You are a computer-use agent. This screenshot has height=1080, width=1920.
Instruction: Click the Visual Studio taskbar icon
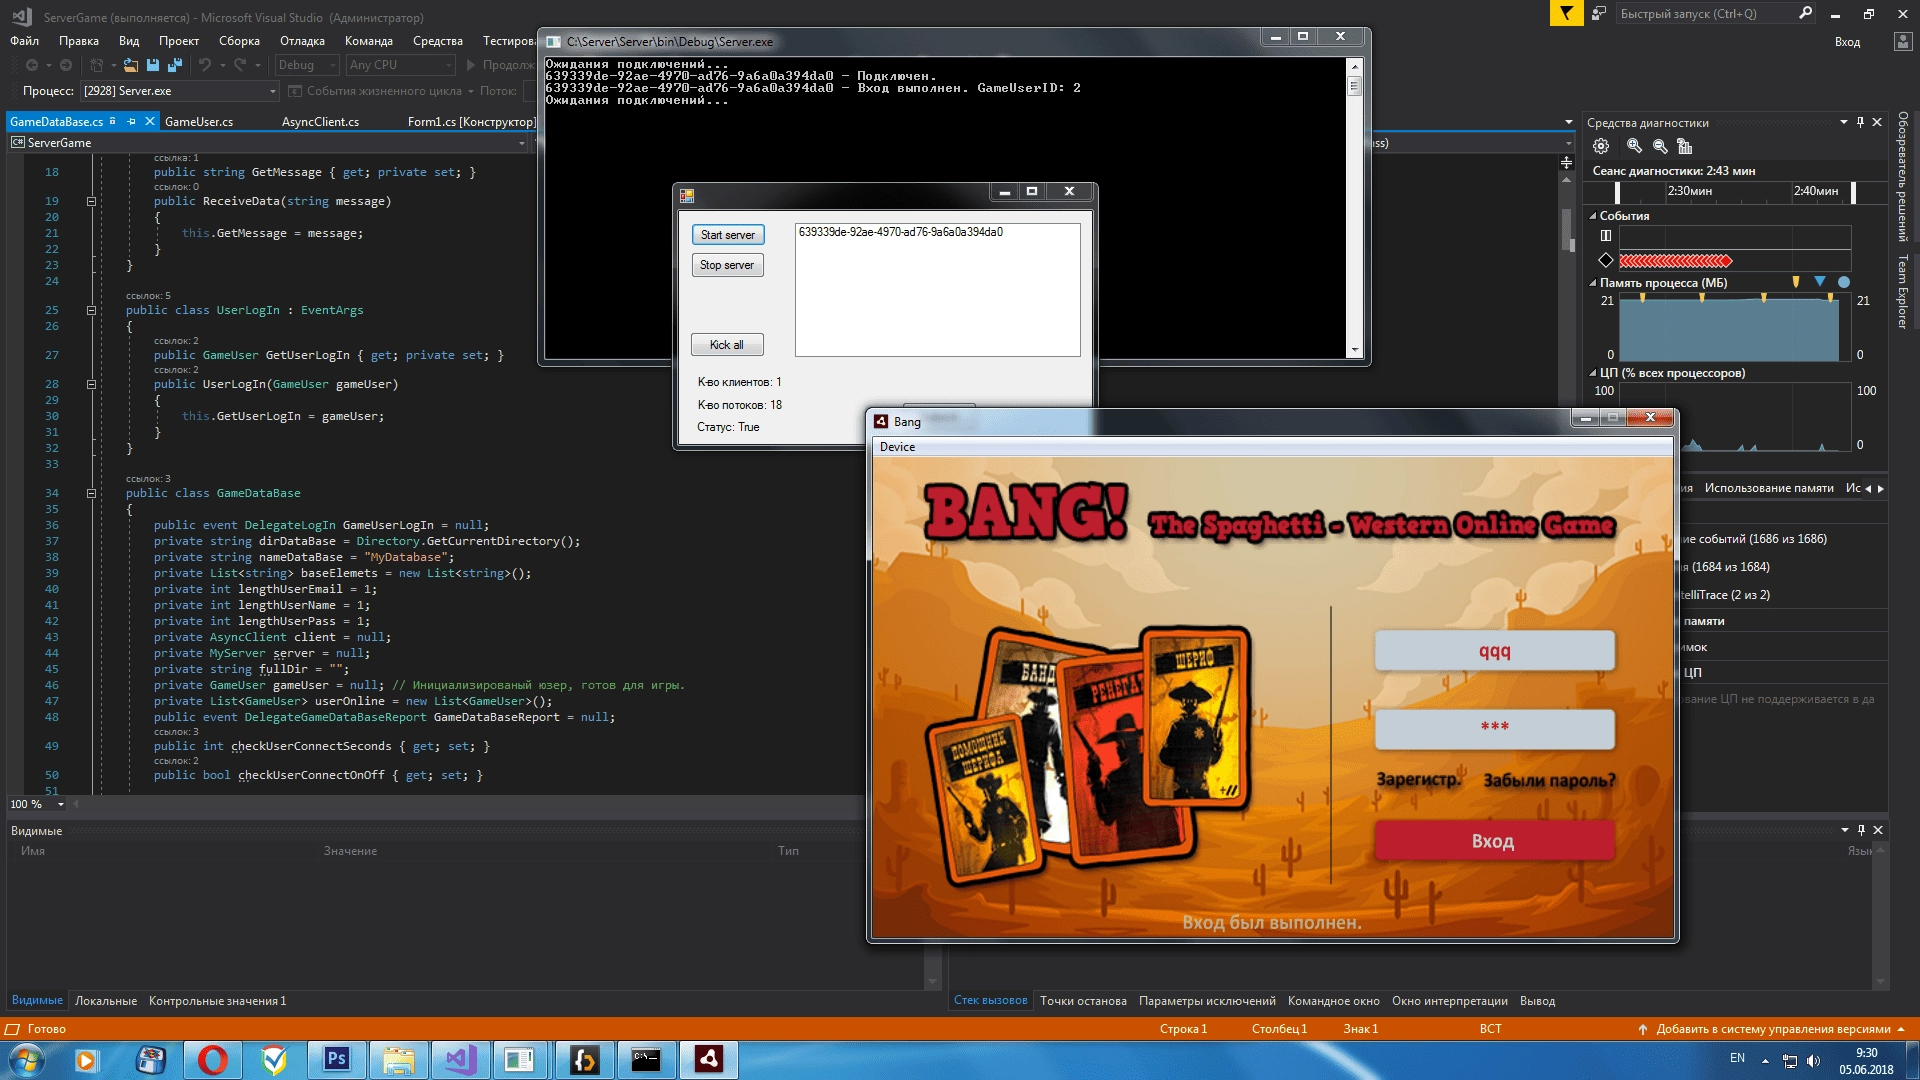(461, 1060)
